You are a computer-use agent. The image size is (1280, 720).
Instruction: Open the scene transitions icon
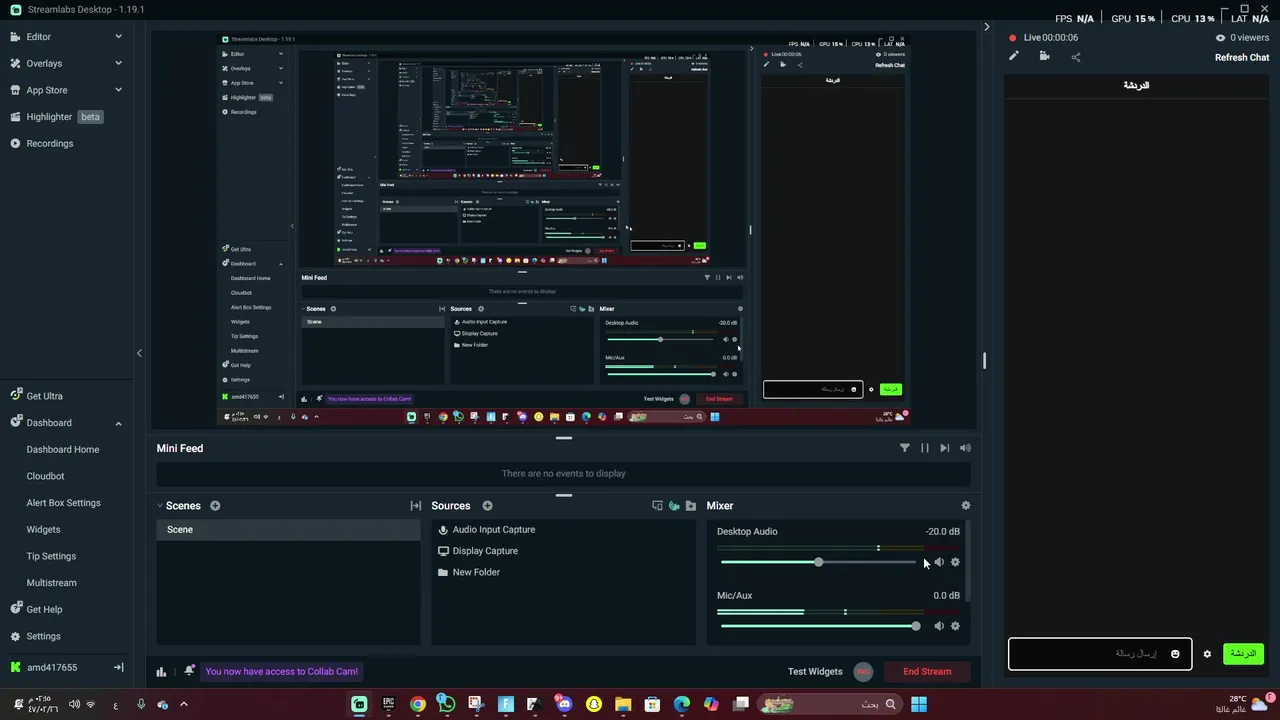(x=416, y=506)
